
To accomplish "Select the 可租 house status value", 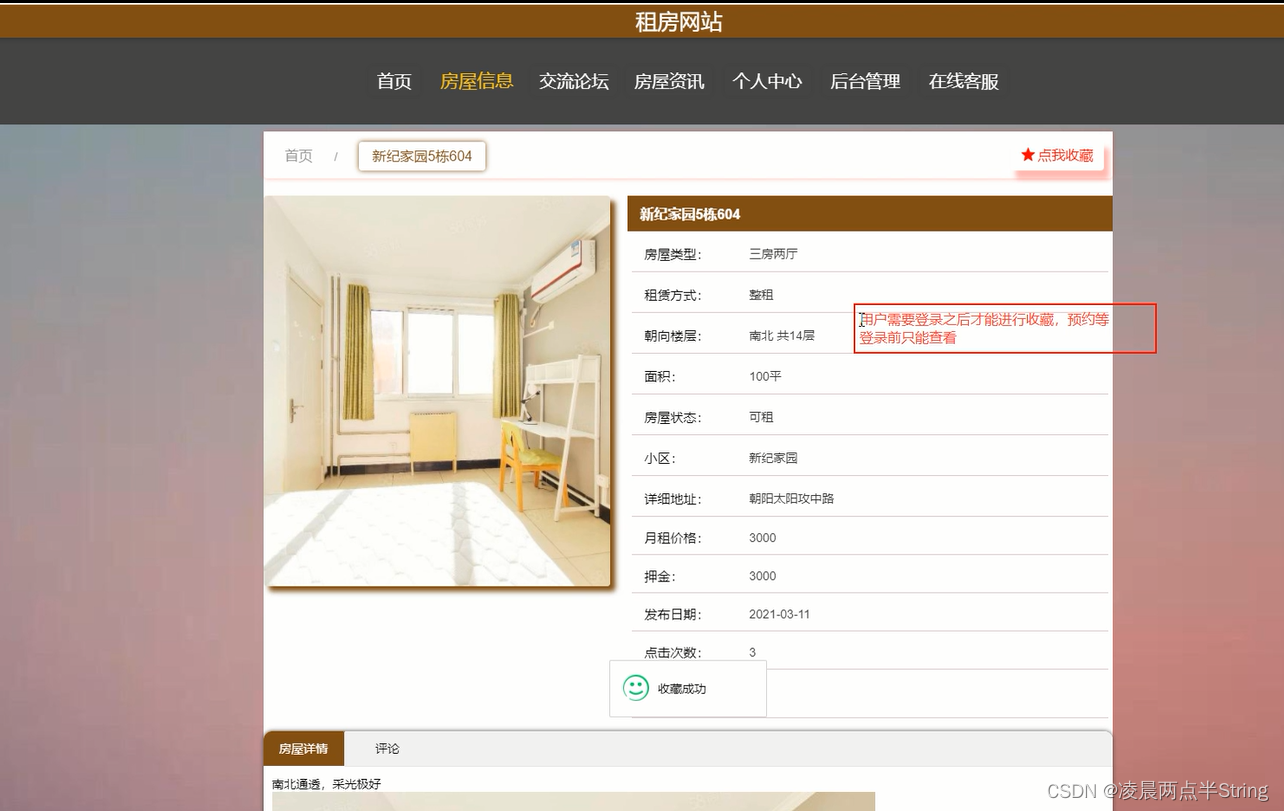I will (x=761, y=417).
